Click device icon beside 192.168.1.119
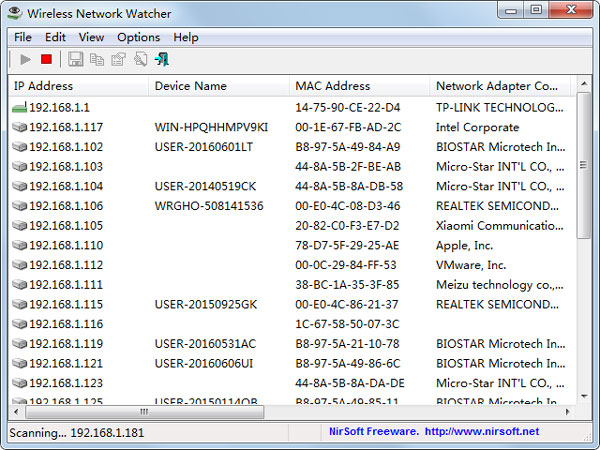The height and width of the screenshot is (450, 600). [x=20, y=344]
